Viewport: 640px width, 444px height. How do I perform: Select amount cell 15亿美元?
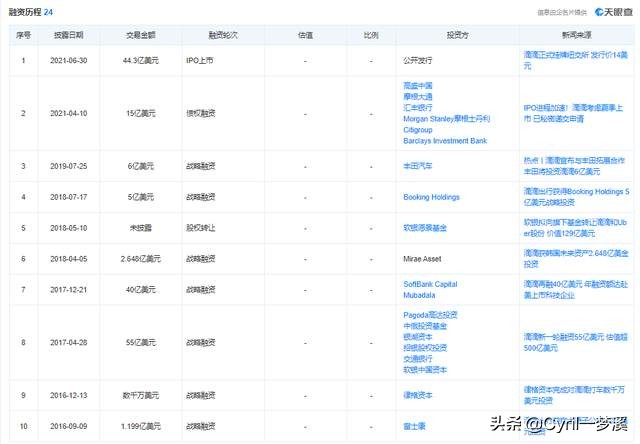tap(140, 113)
